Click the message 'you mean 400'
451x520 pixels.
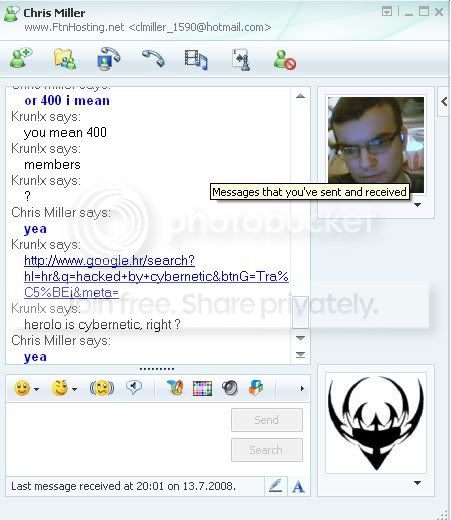(65, 133)
